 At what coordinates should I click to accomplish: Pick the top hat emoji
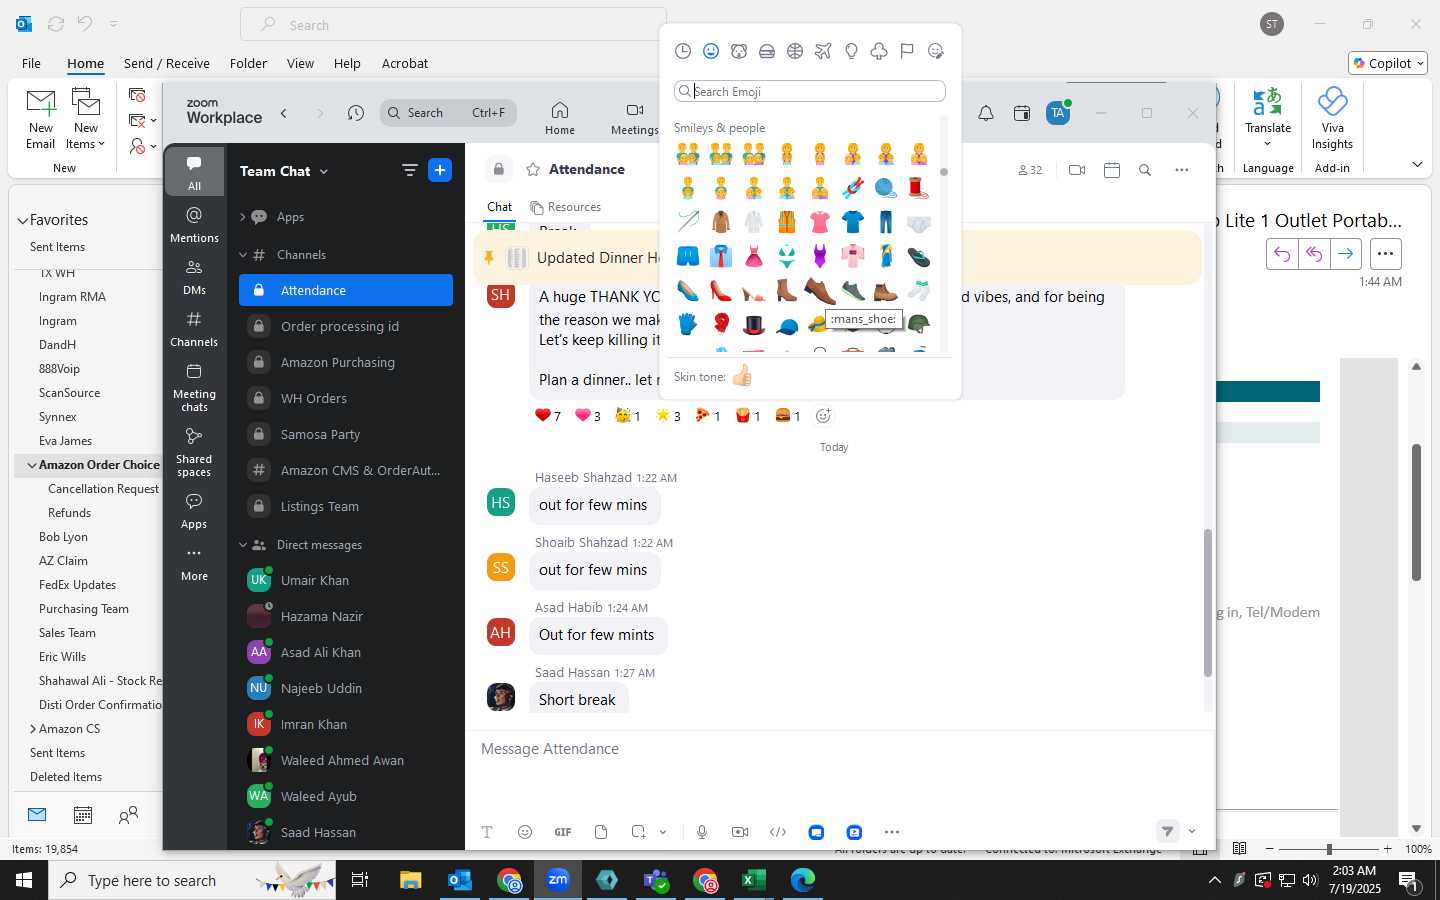coord(754,324)
